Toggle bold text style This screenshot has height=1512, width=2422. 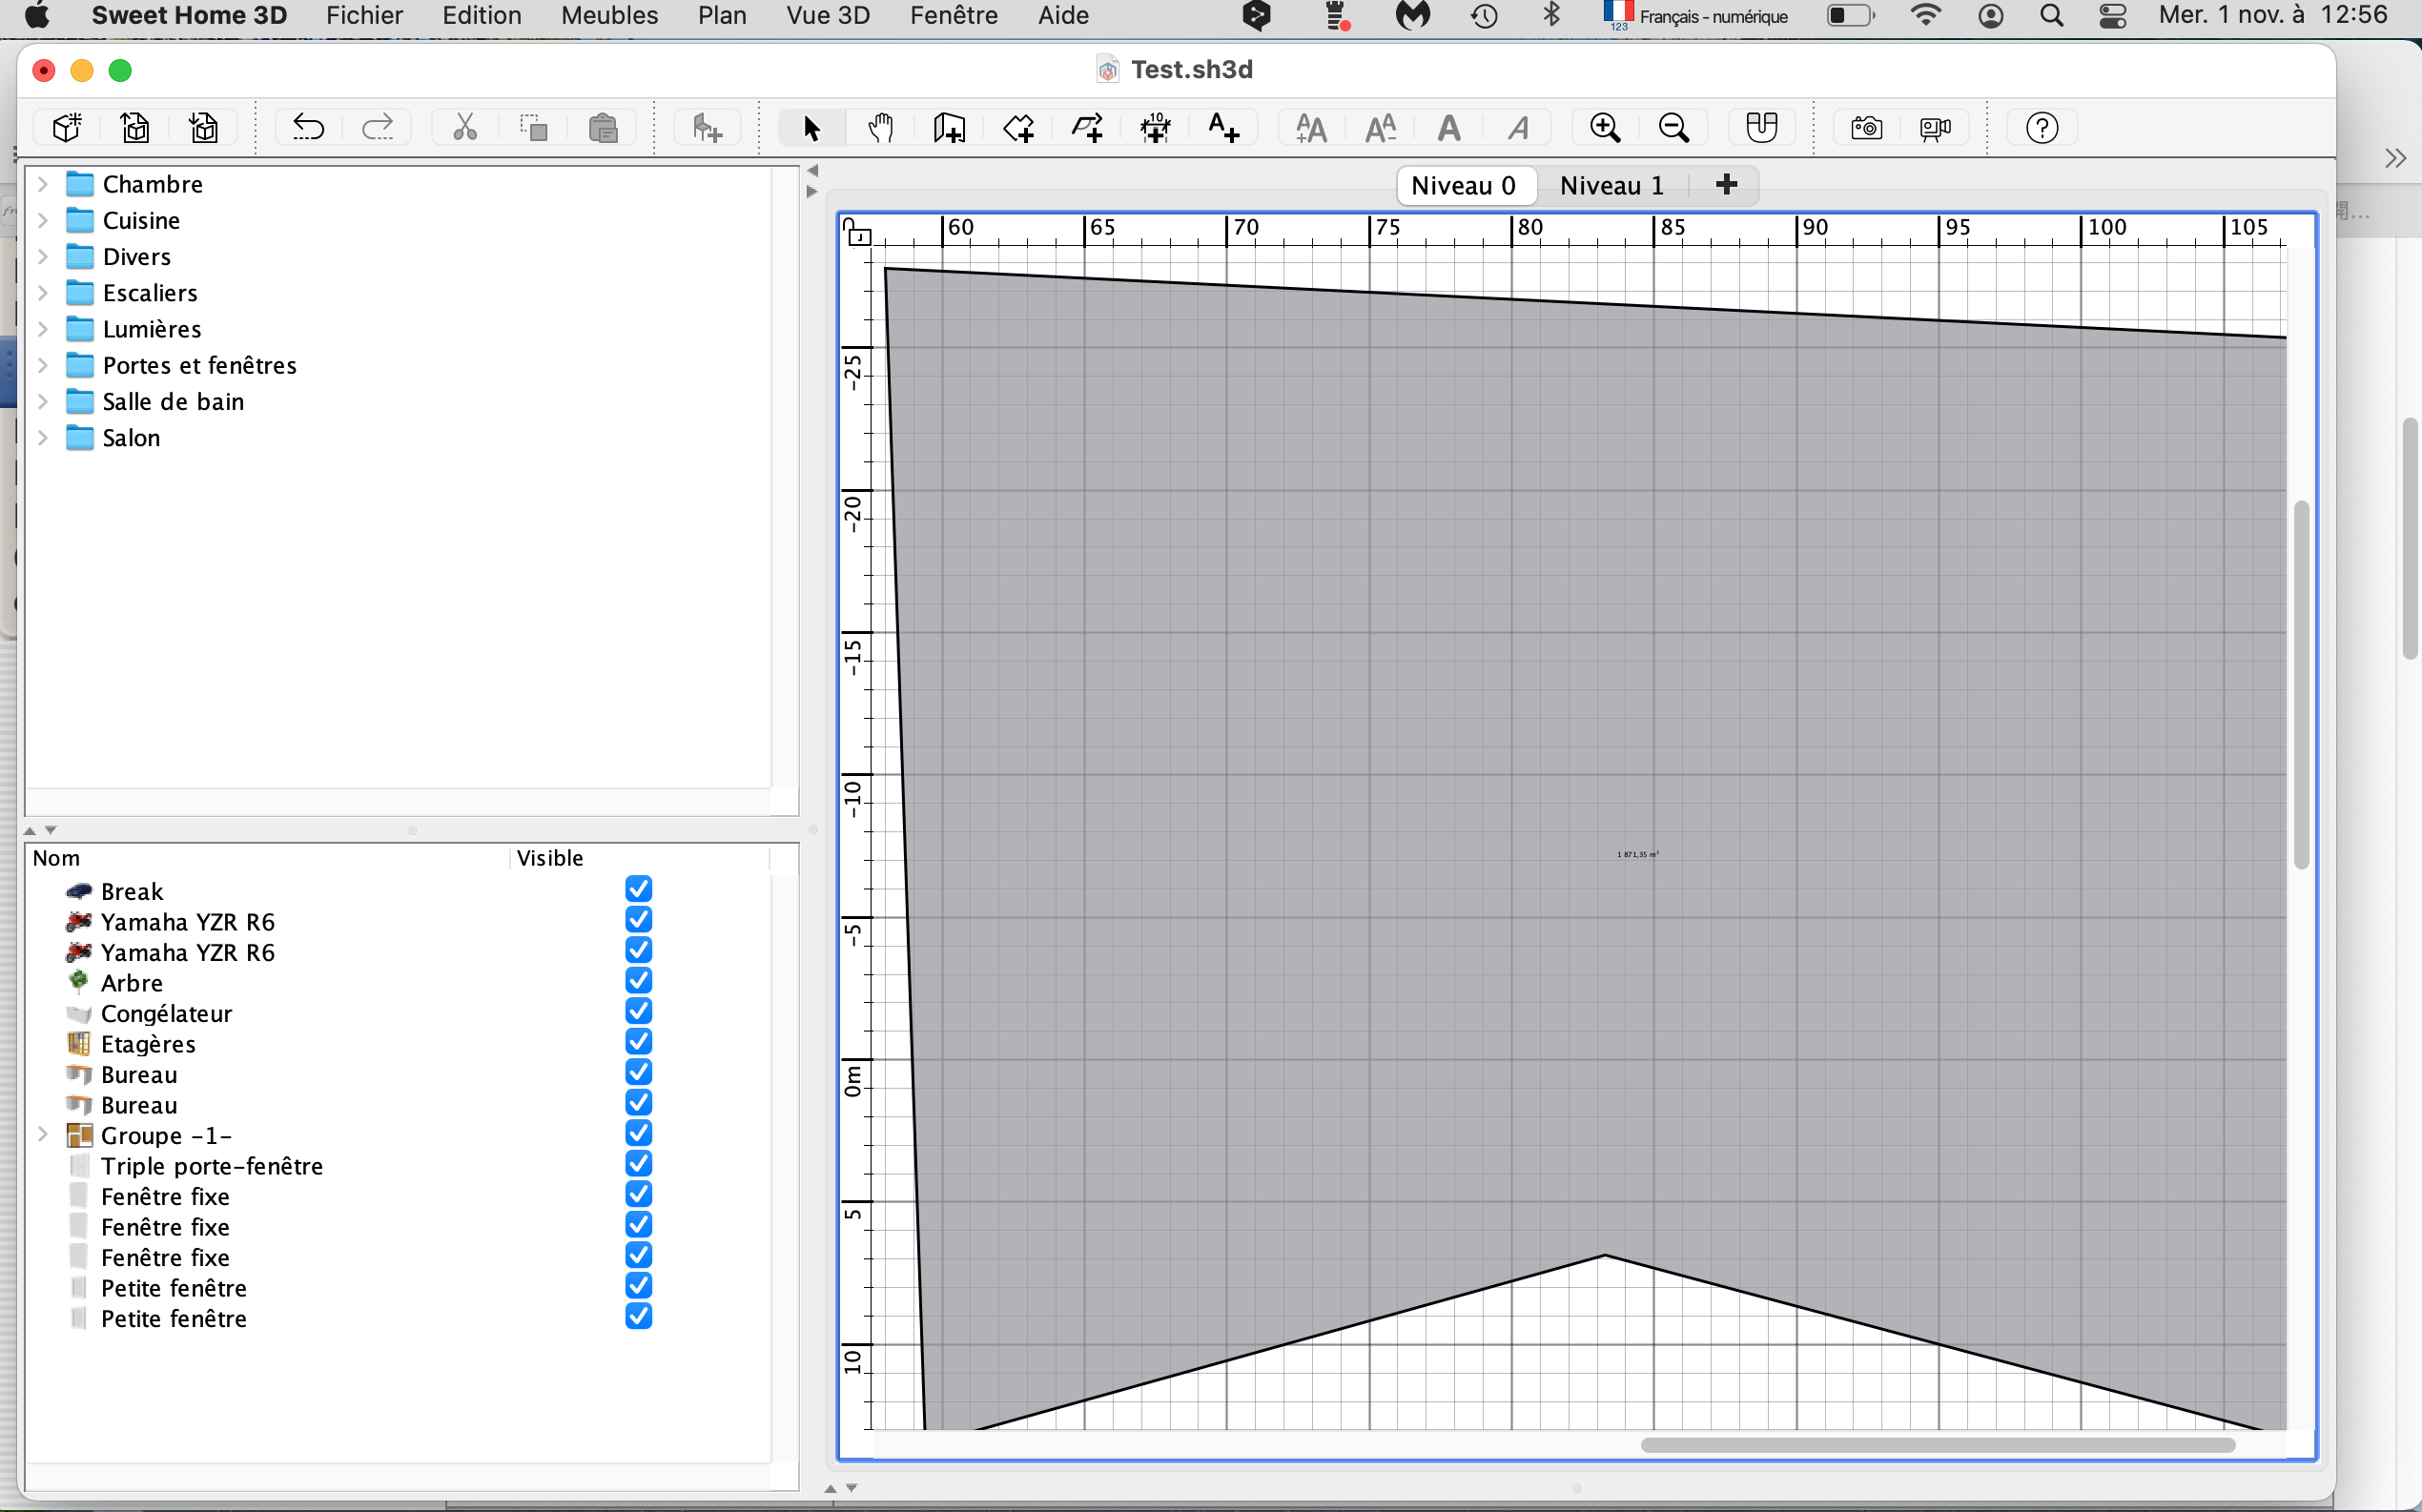(1449, 128)
